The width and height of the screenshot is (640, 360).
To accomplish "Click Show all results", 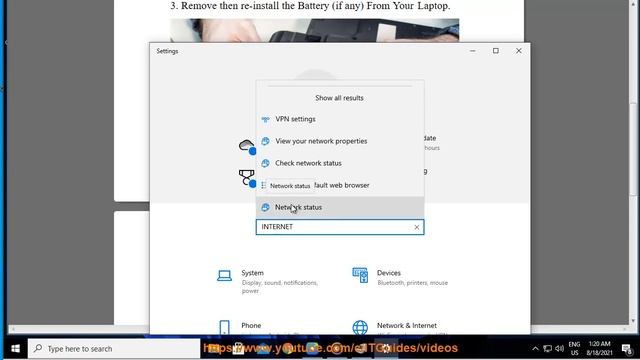I will pos(339,98).
